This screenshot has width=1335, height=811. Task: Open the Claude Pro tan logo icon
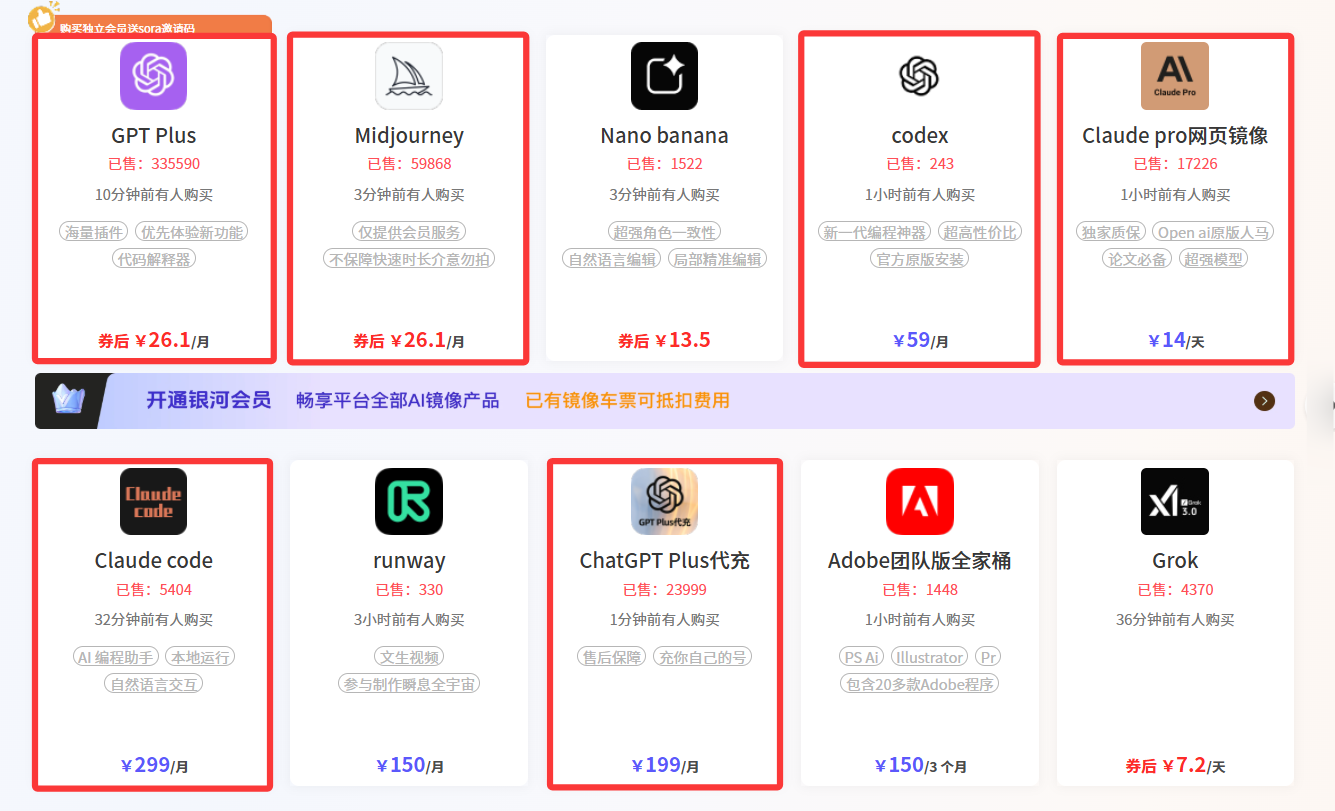[1175, 76]
